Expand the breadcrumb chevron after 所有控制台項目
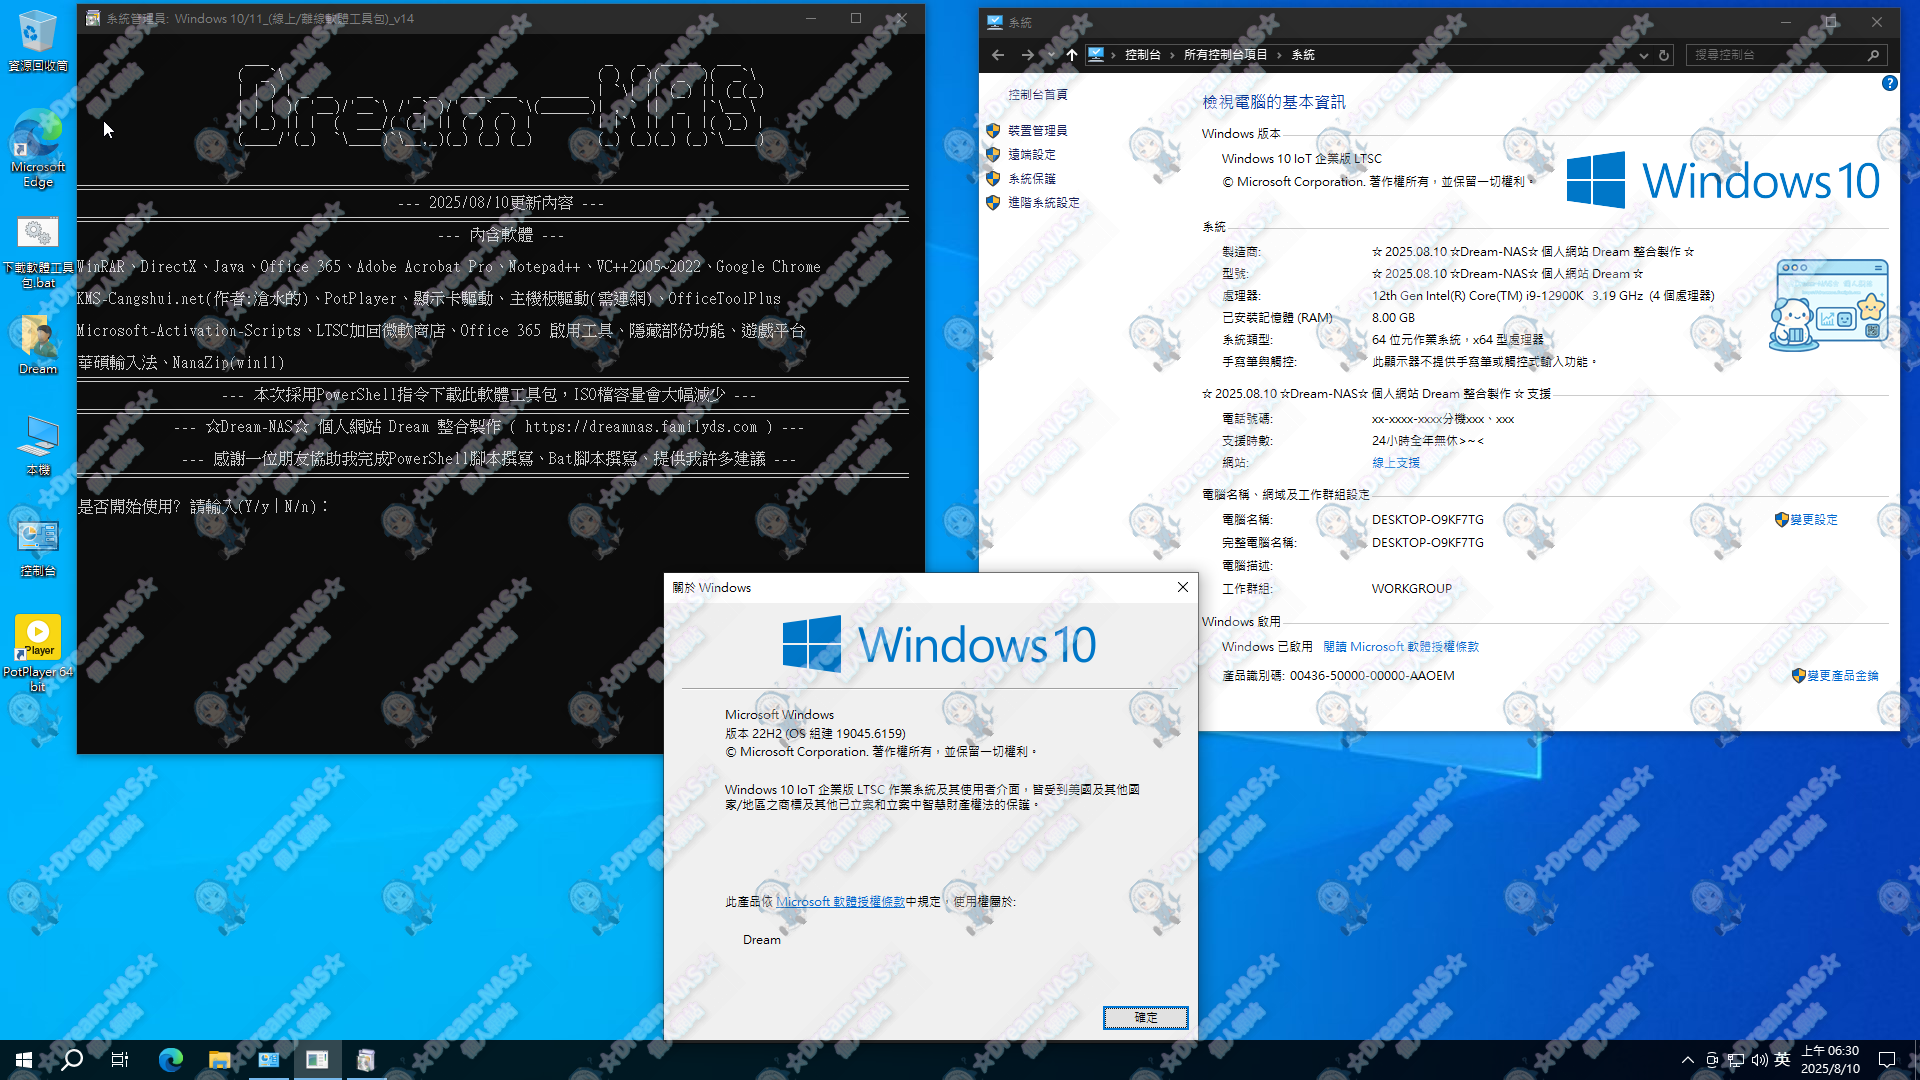Viewport: 1920px width, 1080px height. point(1278,55)
